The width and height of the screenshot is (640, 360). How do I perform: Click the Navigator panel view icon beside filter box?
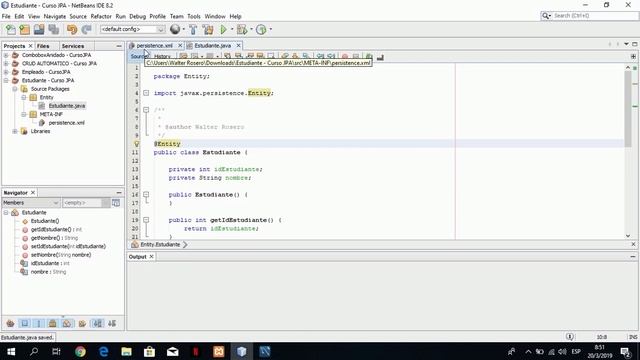116,202
